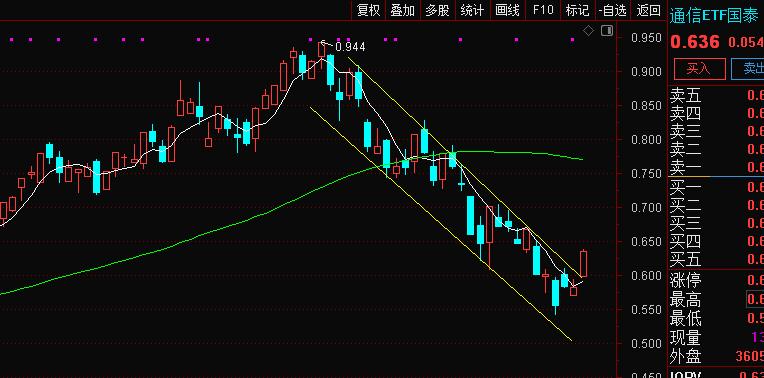Click the 通信ETF国泰 stock name
The image size is (764, 378).
(714, 16)
